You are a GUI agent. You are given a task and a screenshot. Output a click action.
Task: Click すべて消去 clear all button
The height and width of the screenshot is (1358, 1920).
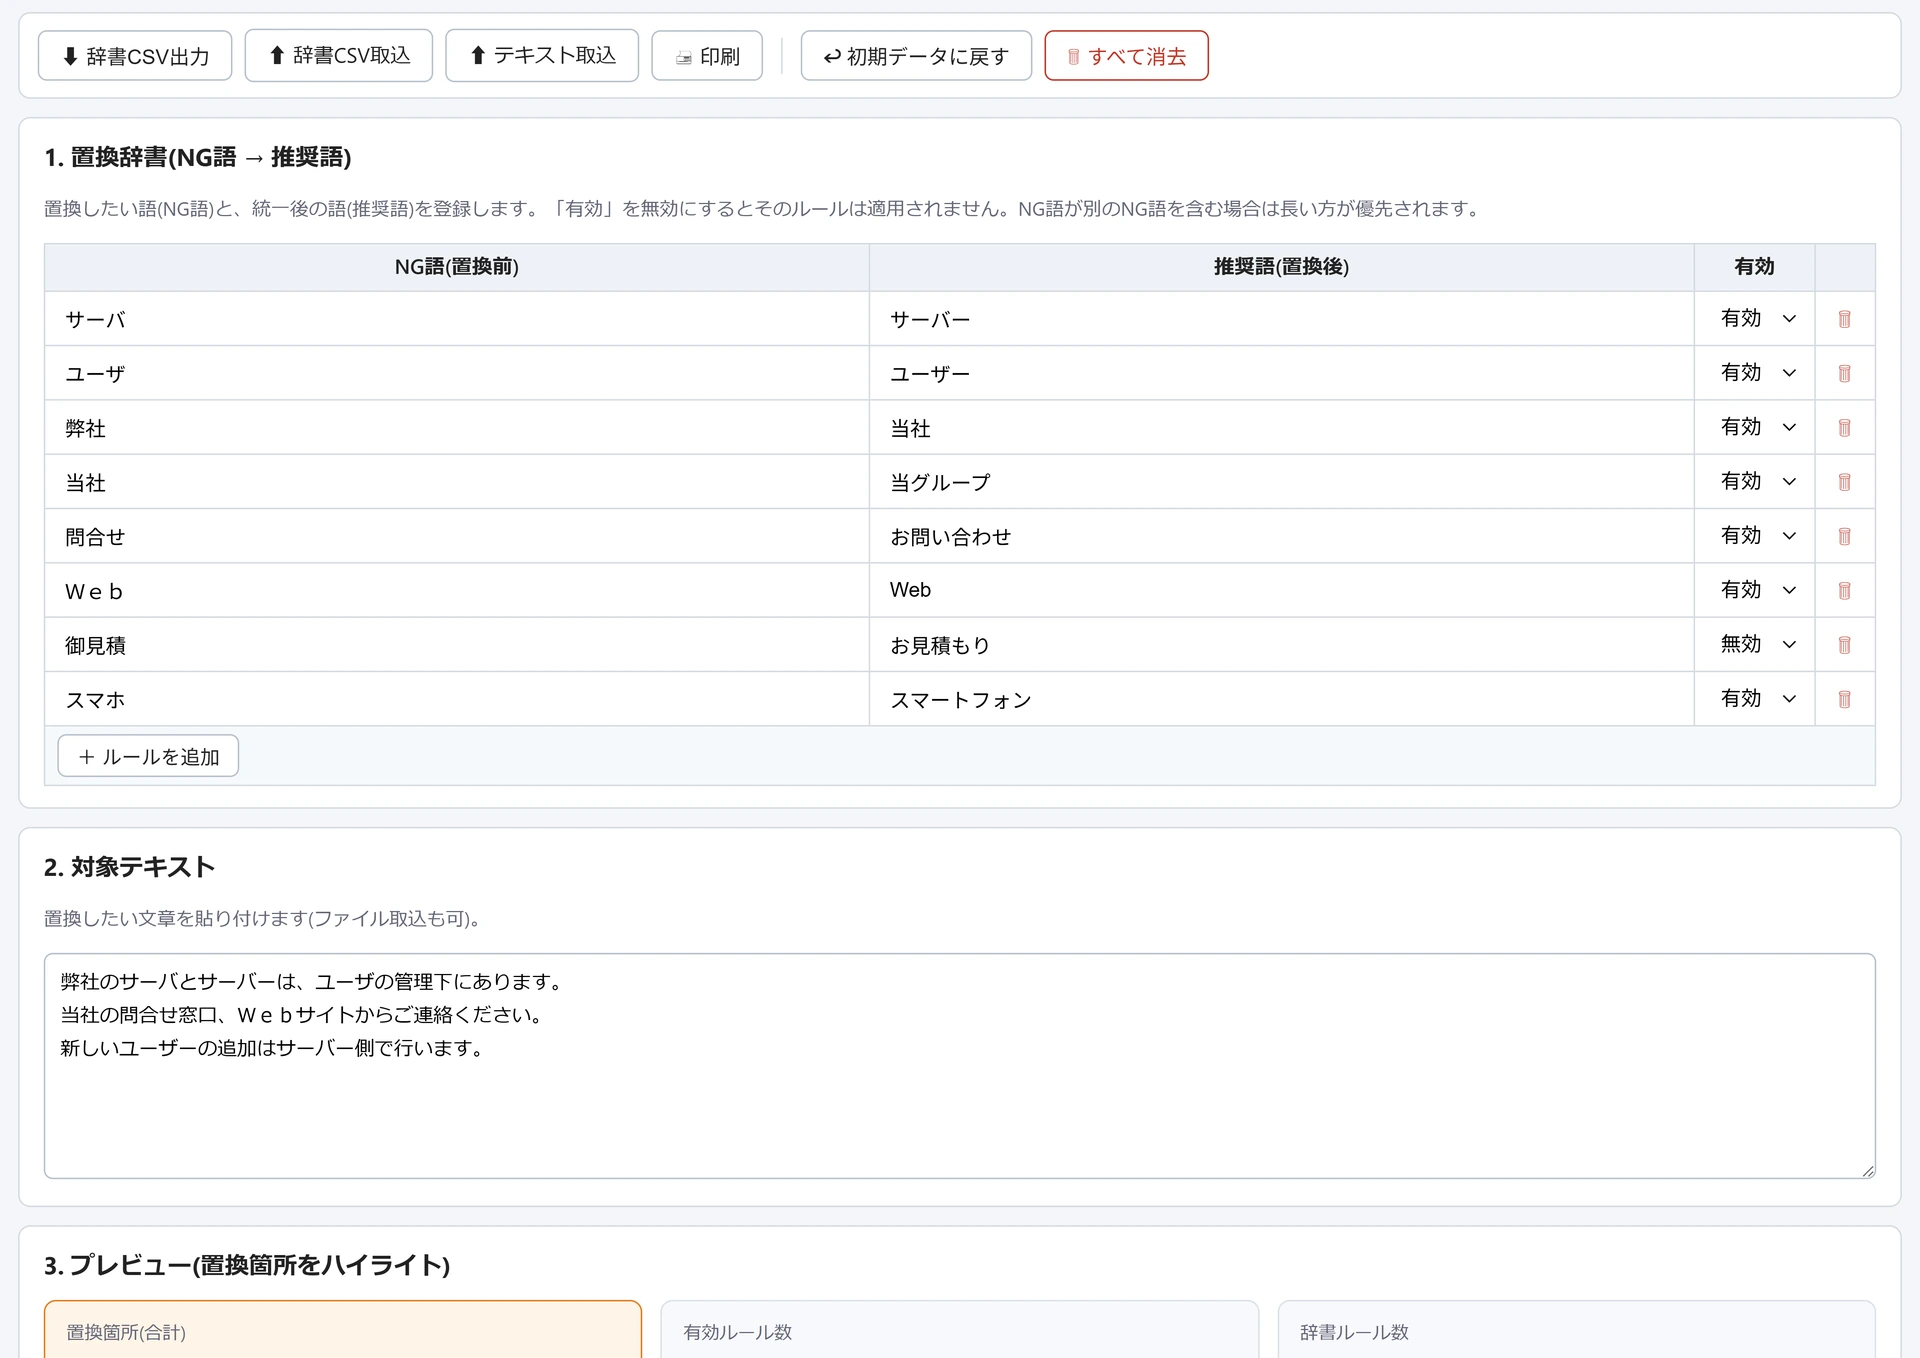click(x=1126, y=56)
